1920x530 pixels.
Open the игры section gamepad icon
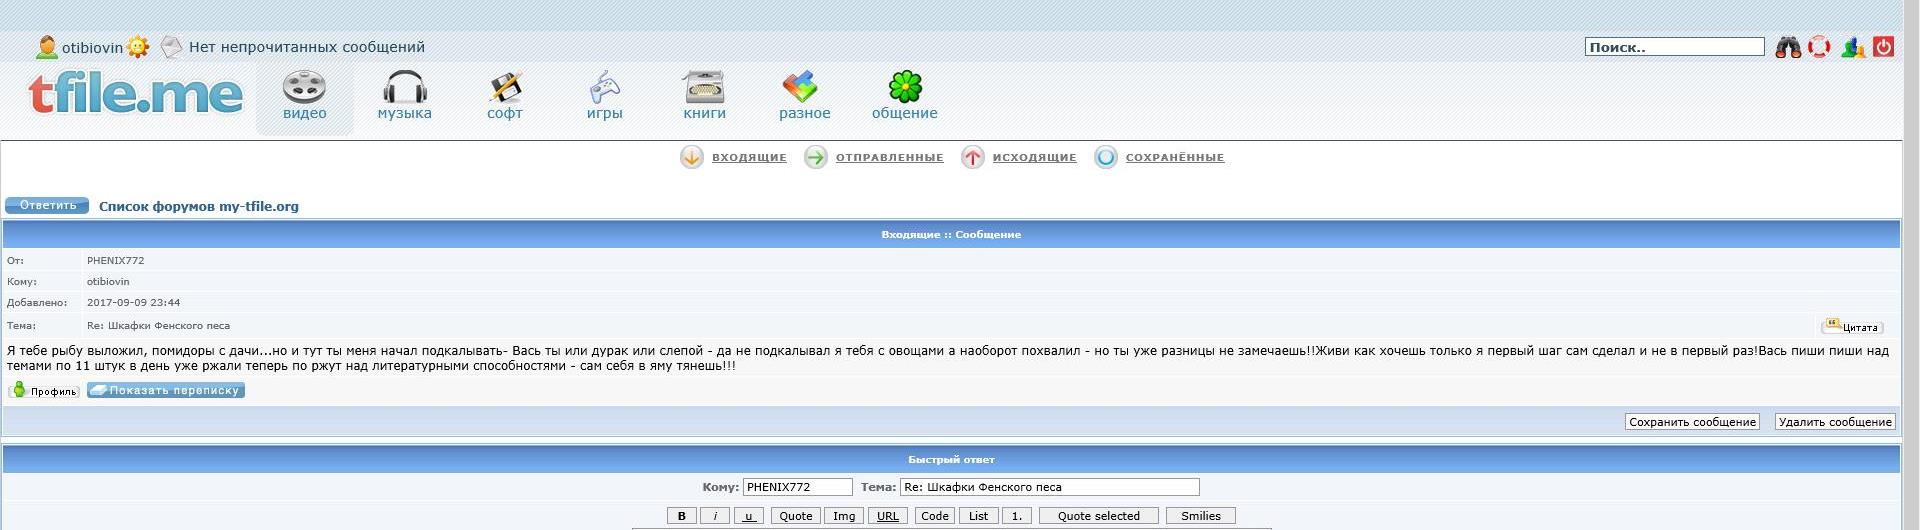click(x=604, y=87)
